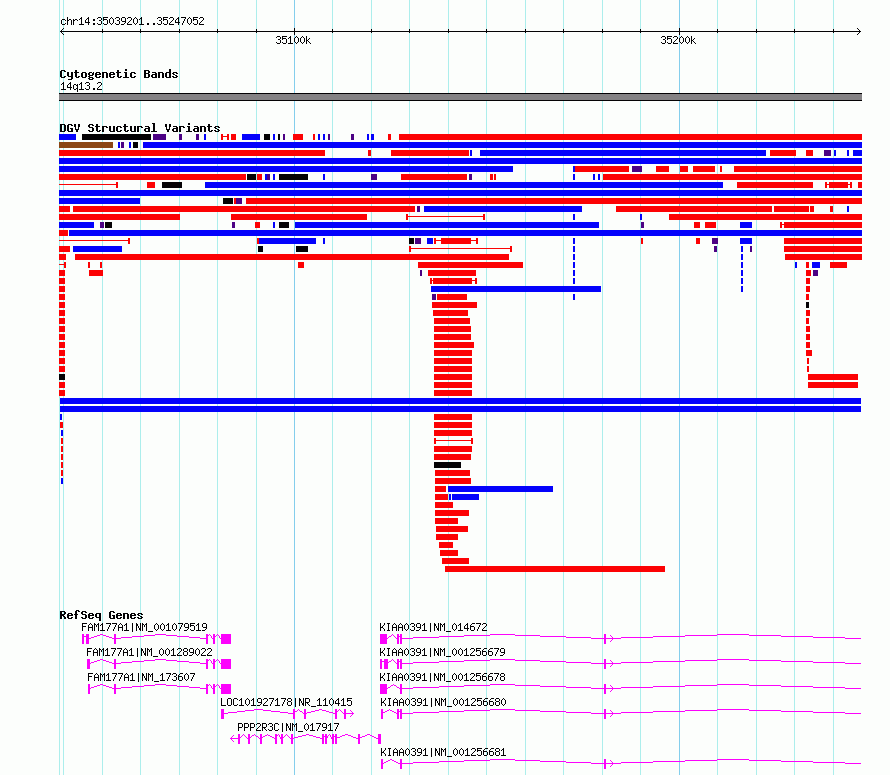
Task: Click the 14q13.2 band label
Action: (x=81, y=86)
